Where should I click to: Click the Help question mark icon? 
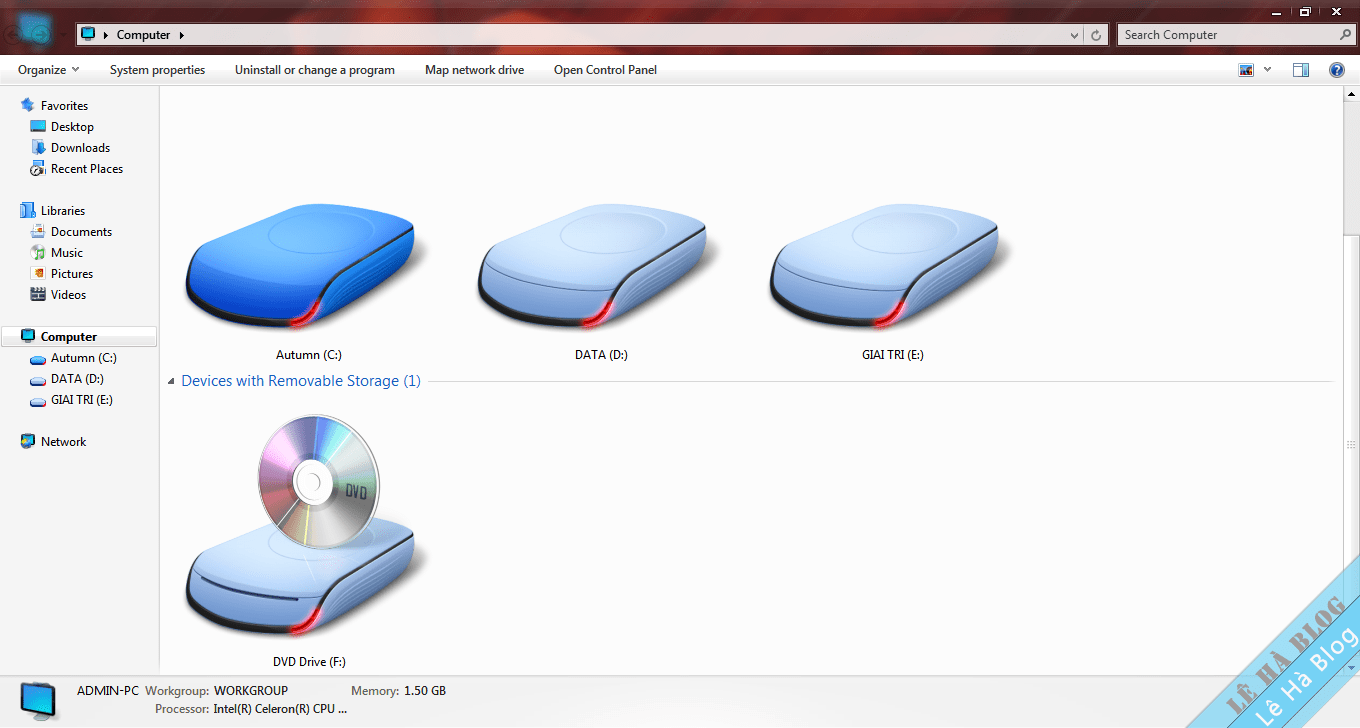point(1337,70)
